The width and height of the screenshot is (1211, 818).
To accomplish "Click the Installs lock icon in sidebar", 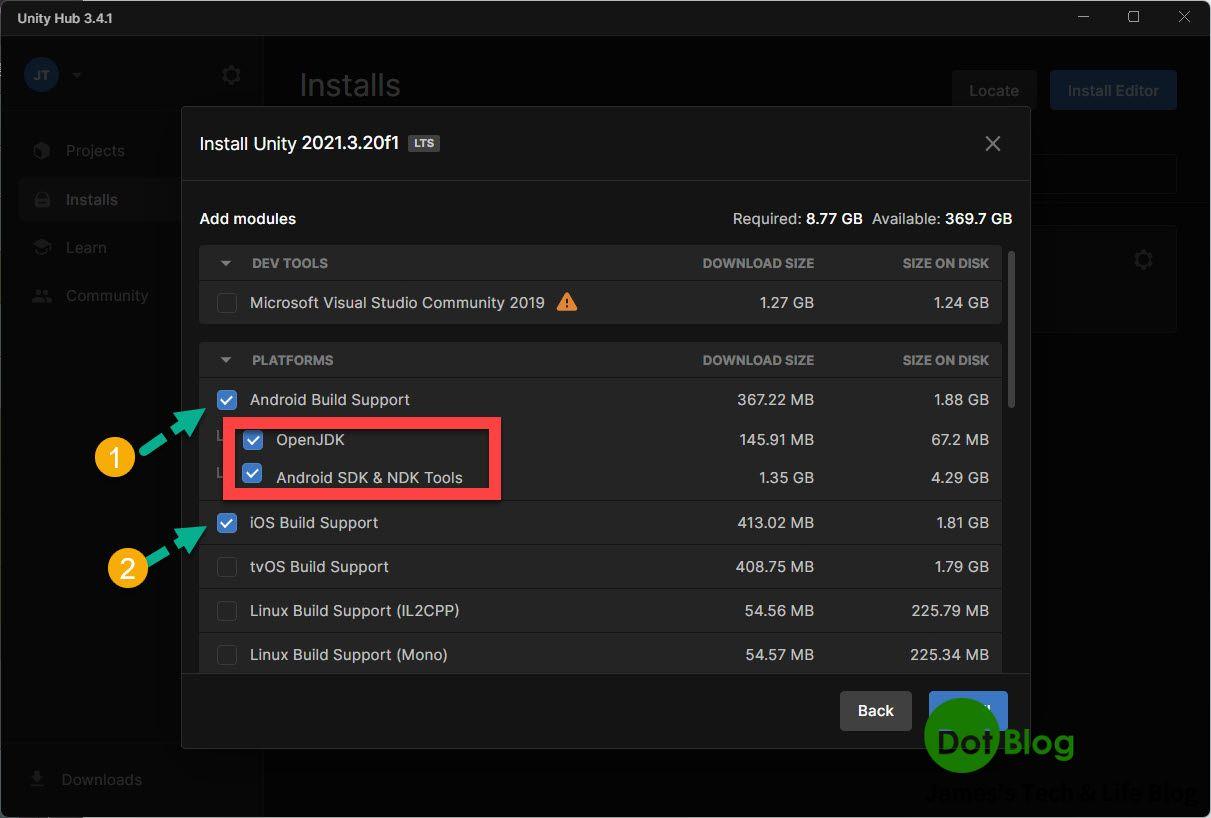I will point(42,200).
